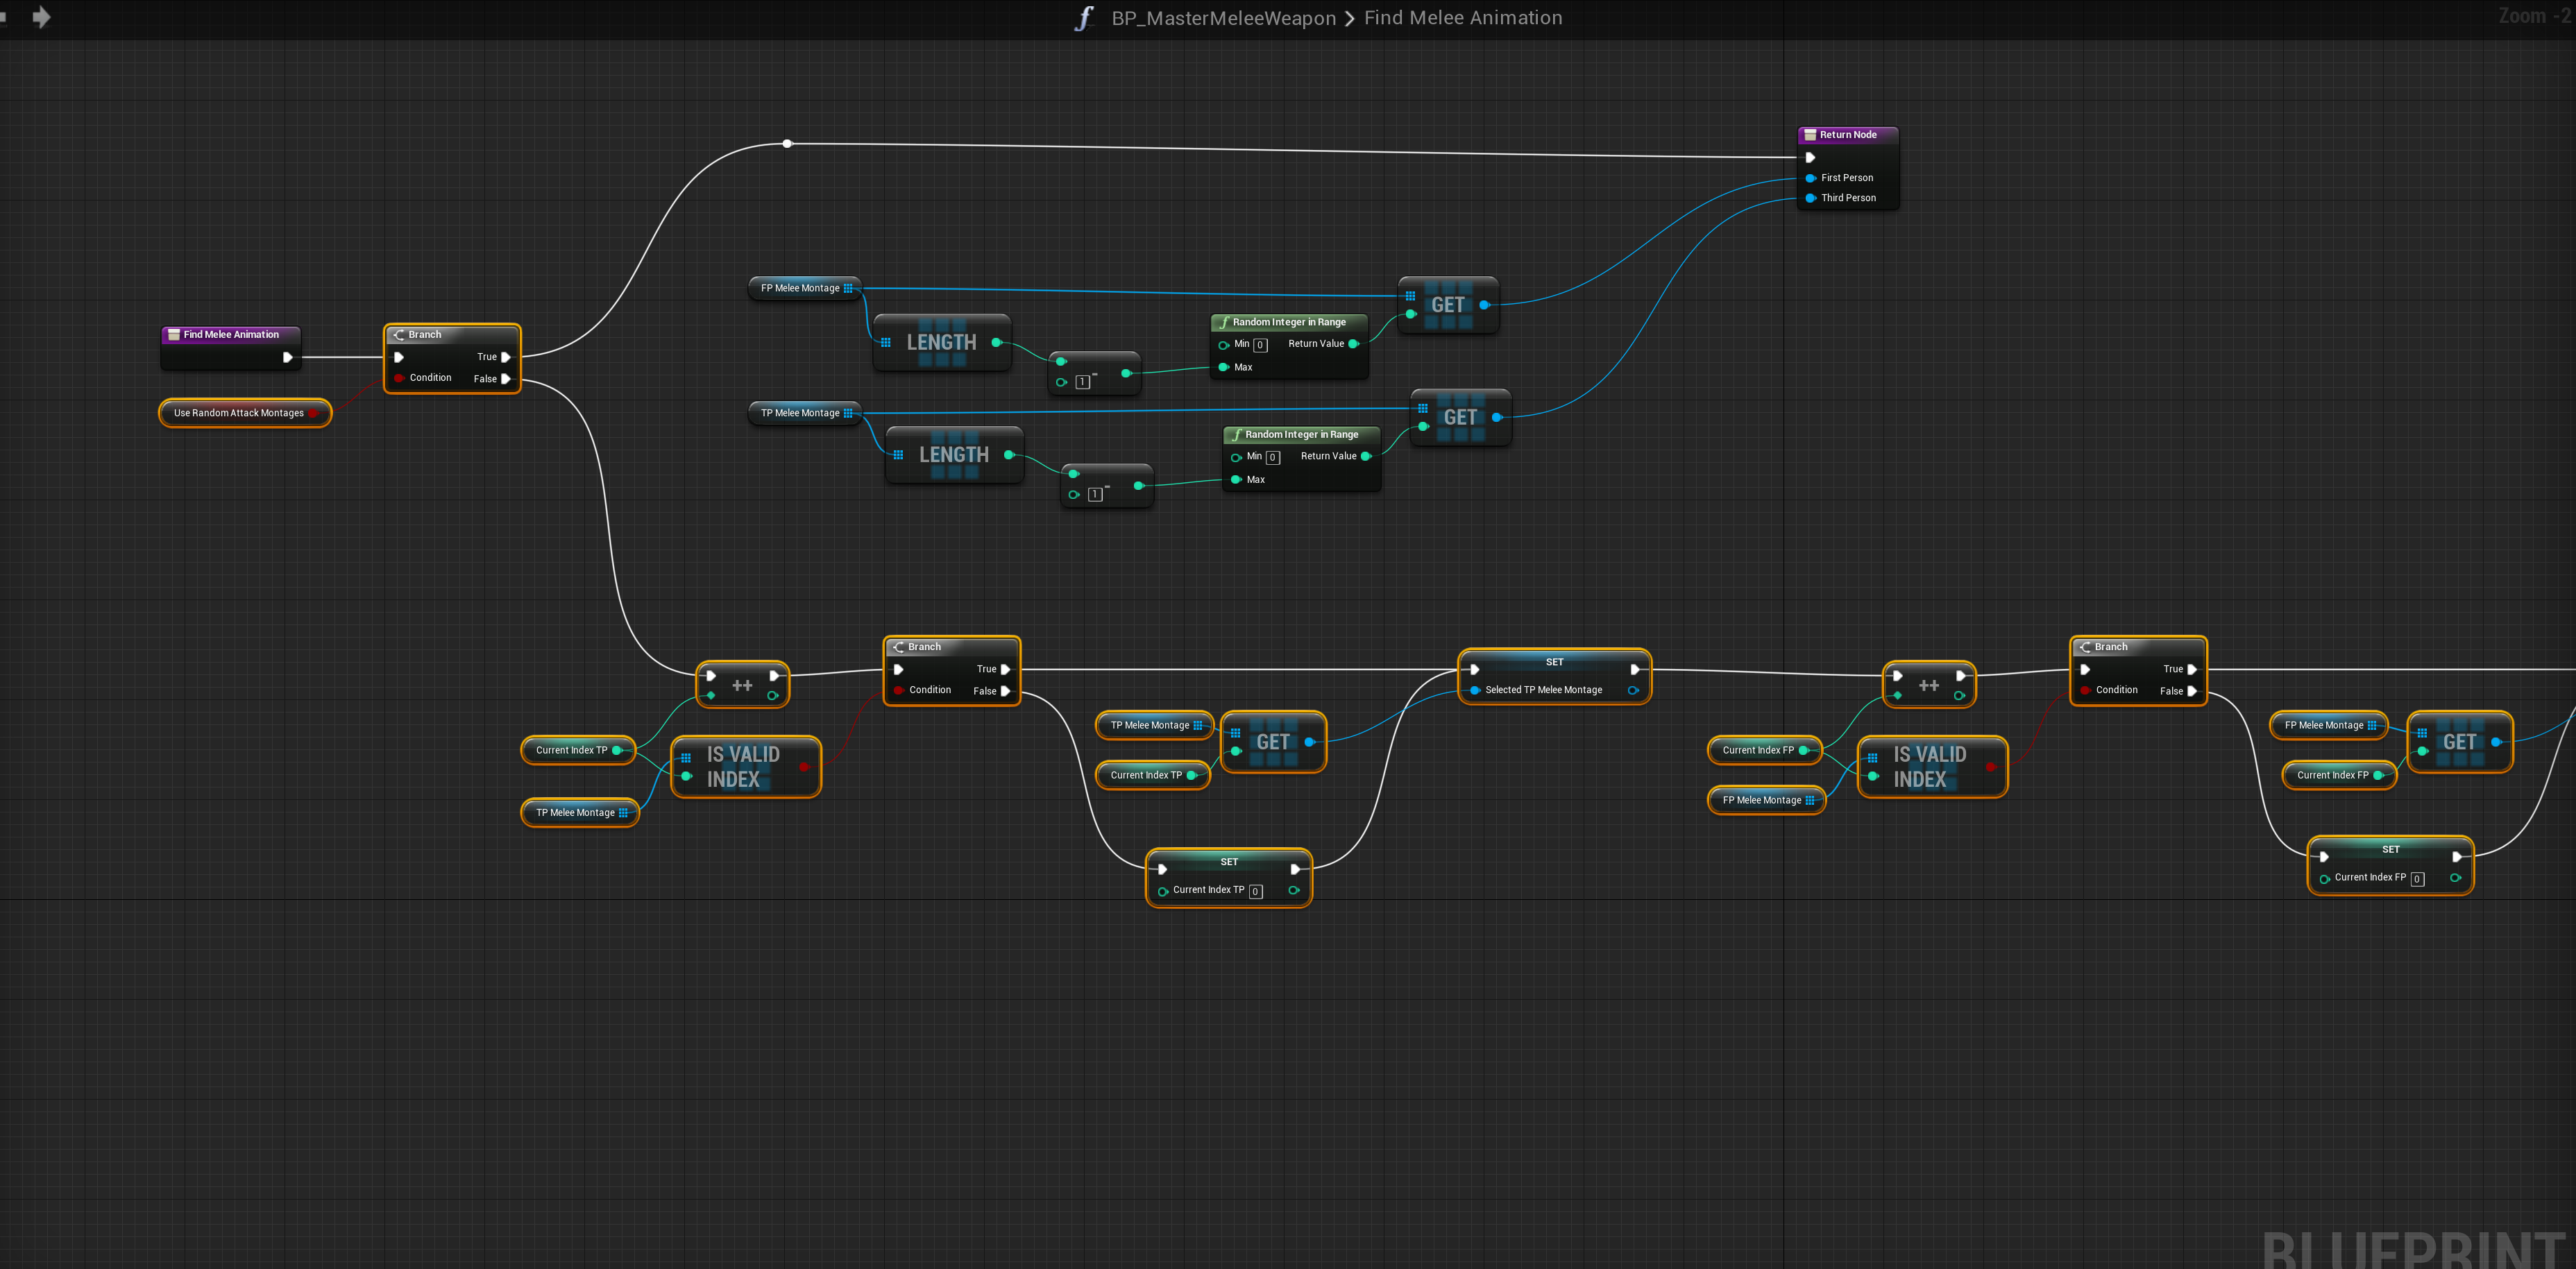
Task: Click the First Person pin on Return Node
Action: click(1810, 178)
